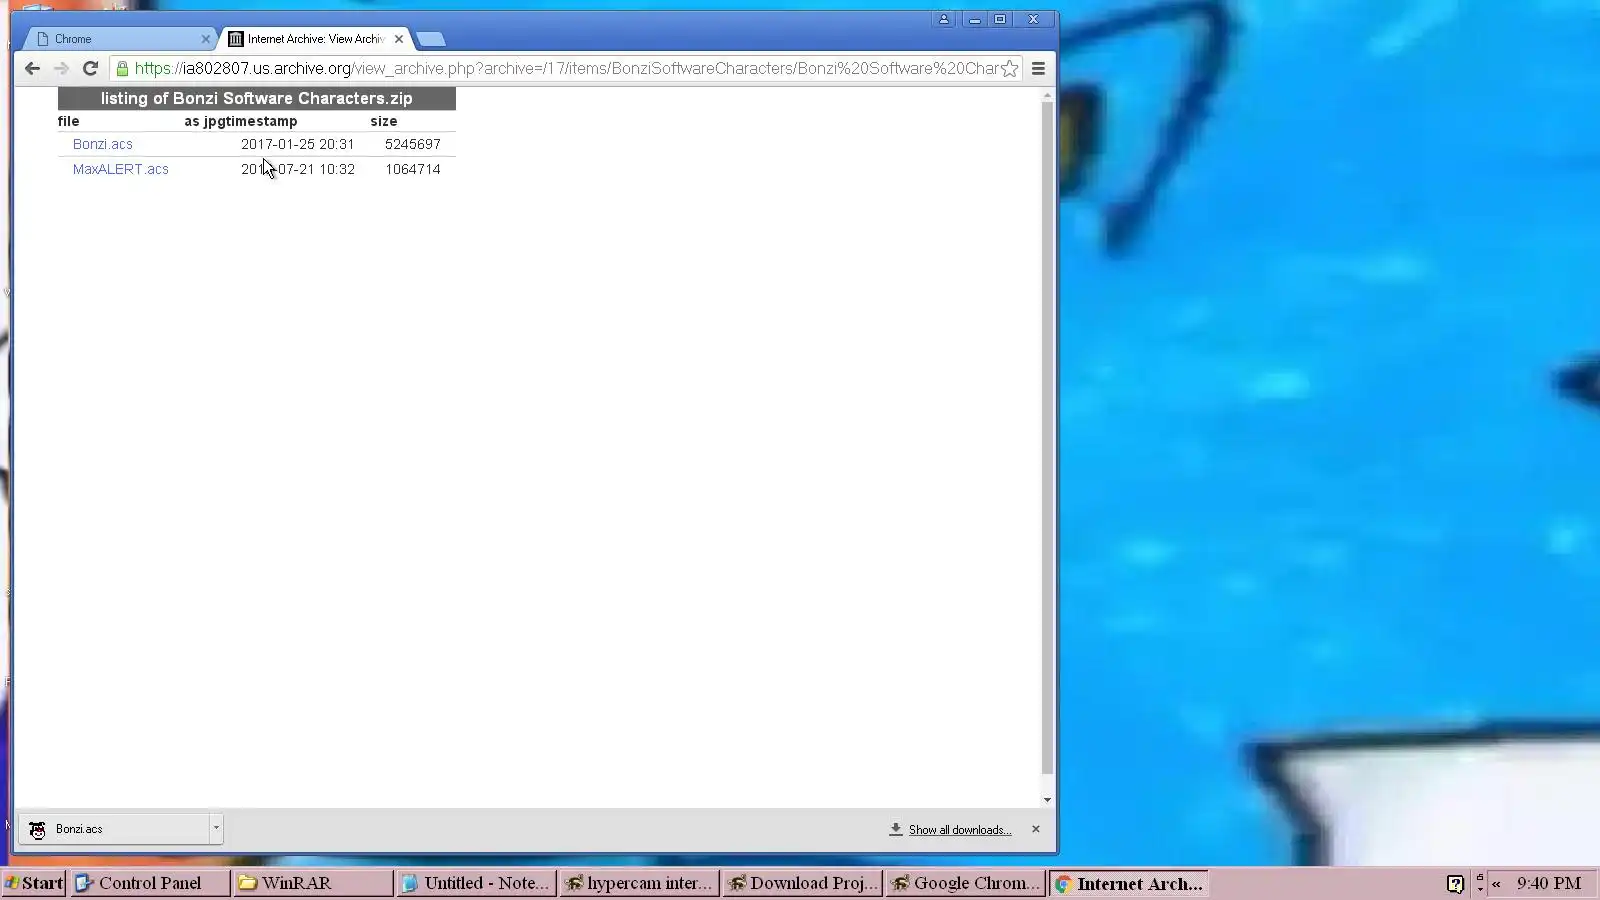Viewport: 1600px width, 900px height.
Task: Click the Bonzi.acs size 5245697
Action: point(412,144)
